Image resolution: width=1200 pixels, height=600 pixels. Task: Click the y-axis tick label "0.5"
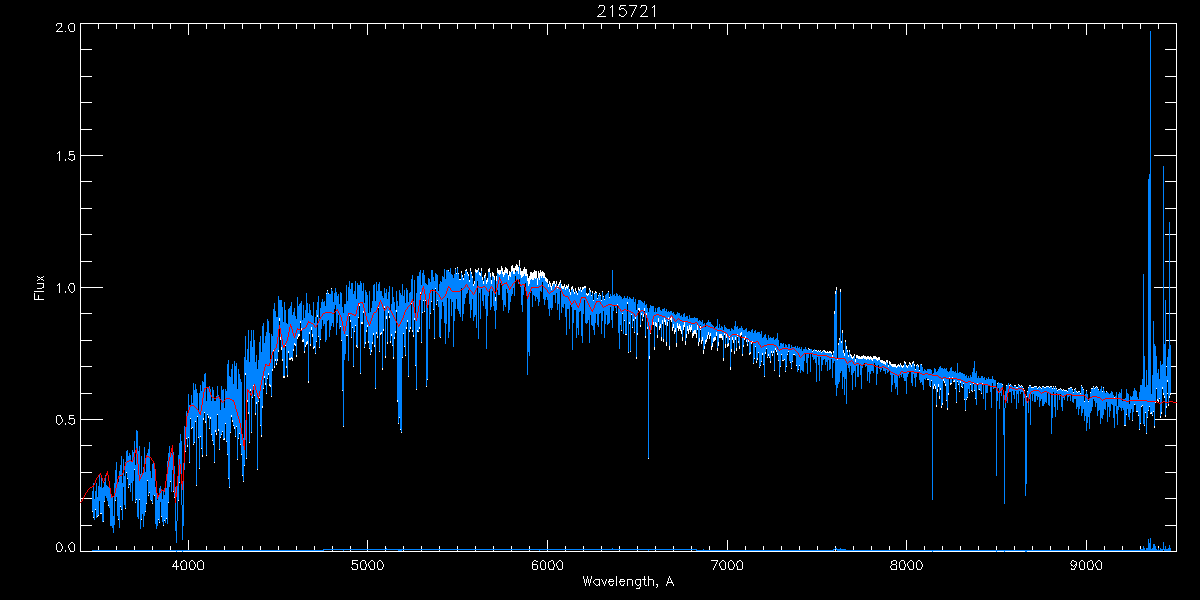[66, 419]
